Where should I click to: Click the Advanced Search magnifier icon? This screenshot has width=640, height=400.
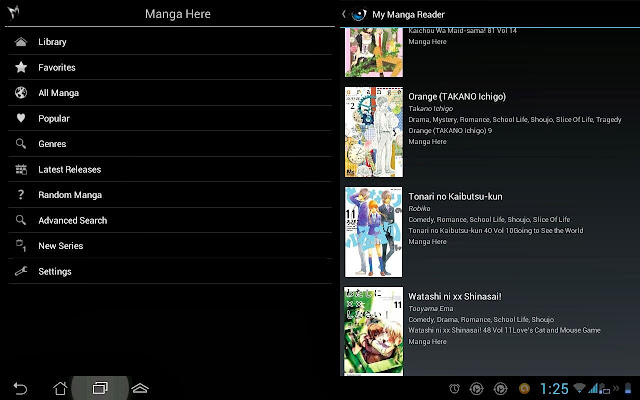(x=21, y=220)
